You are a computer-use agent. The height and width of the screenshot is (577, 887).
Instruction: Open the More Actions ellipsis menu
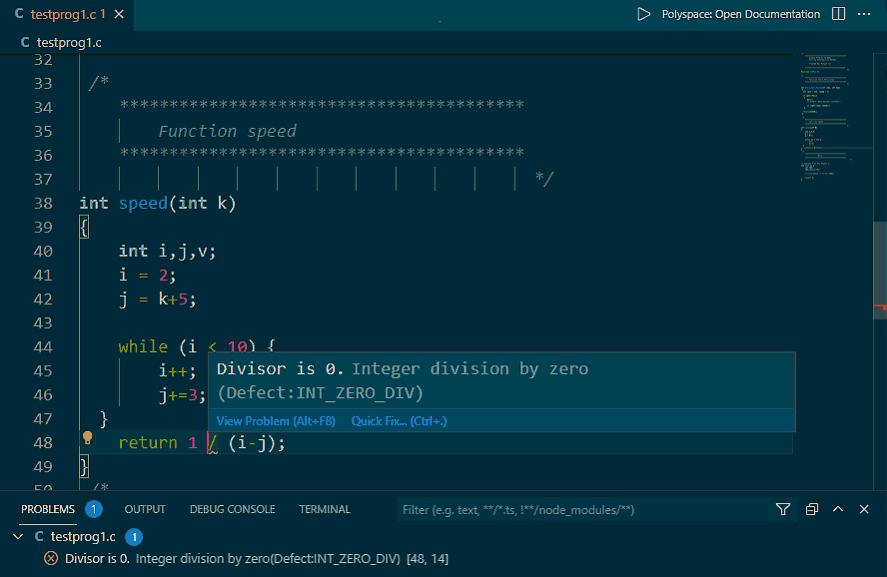(865, 14)
